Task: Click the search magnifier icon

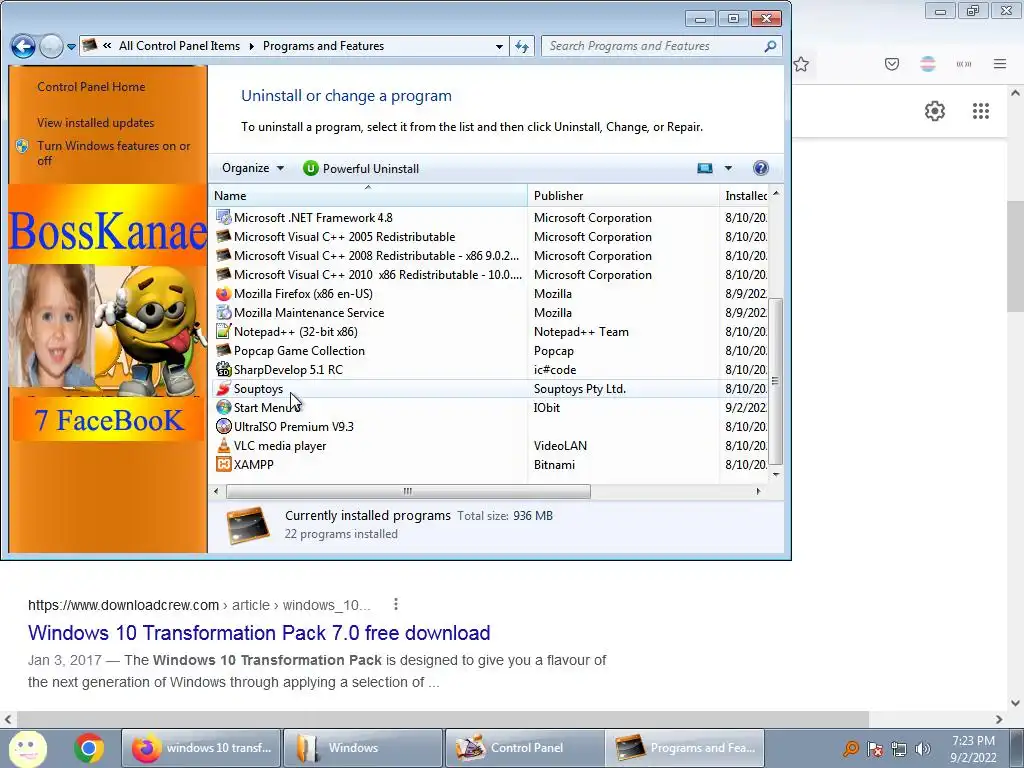Action: 771,46
